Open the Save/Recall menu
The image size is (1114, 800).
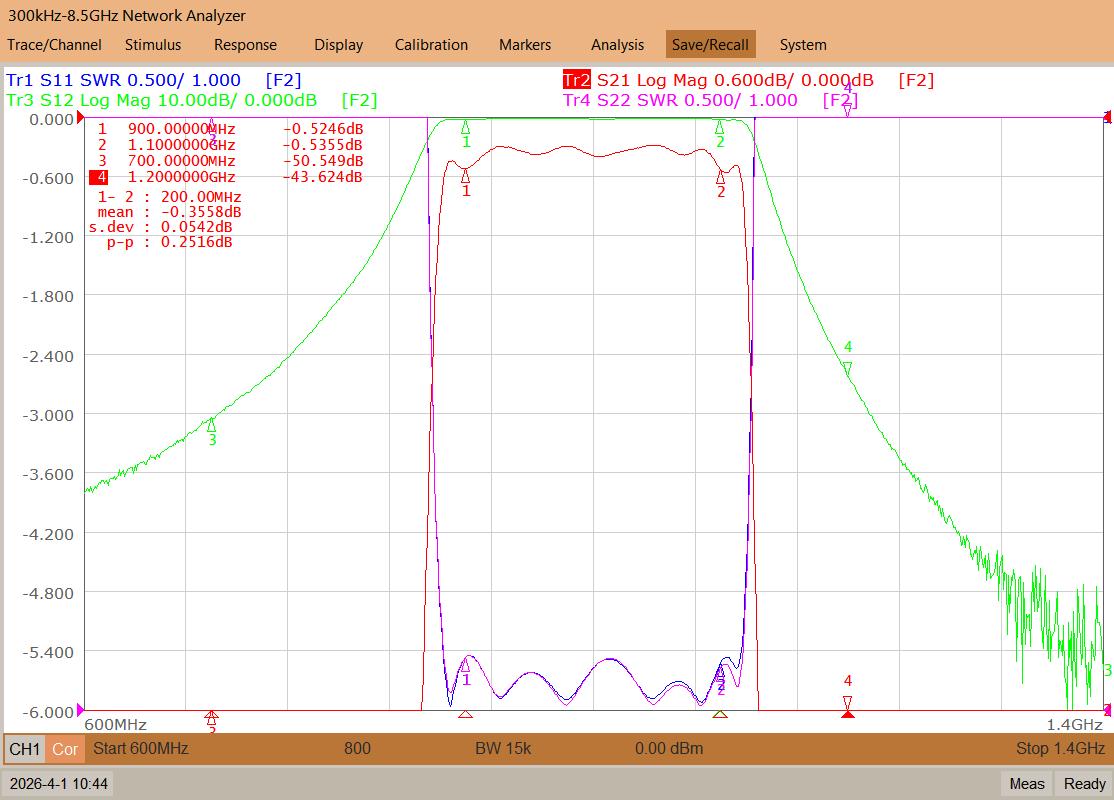[710, 45]
